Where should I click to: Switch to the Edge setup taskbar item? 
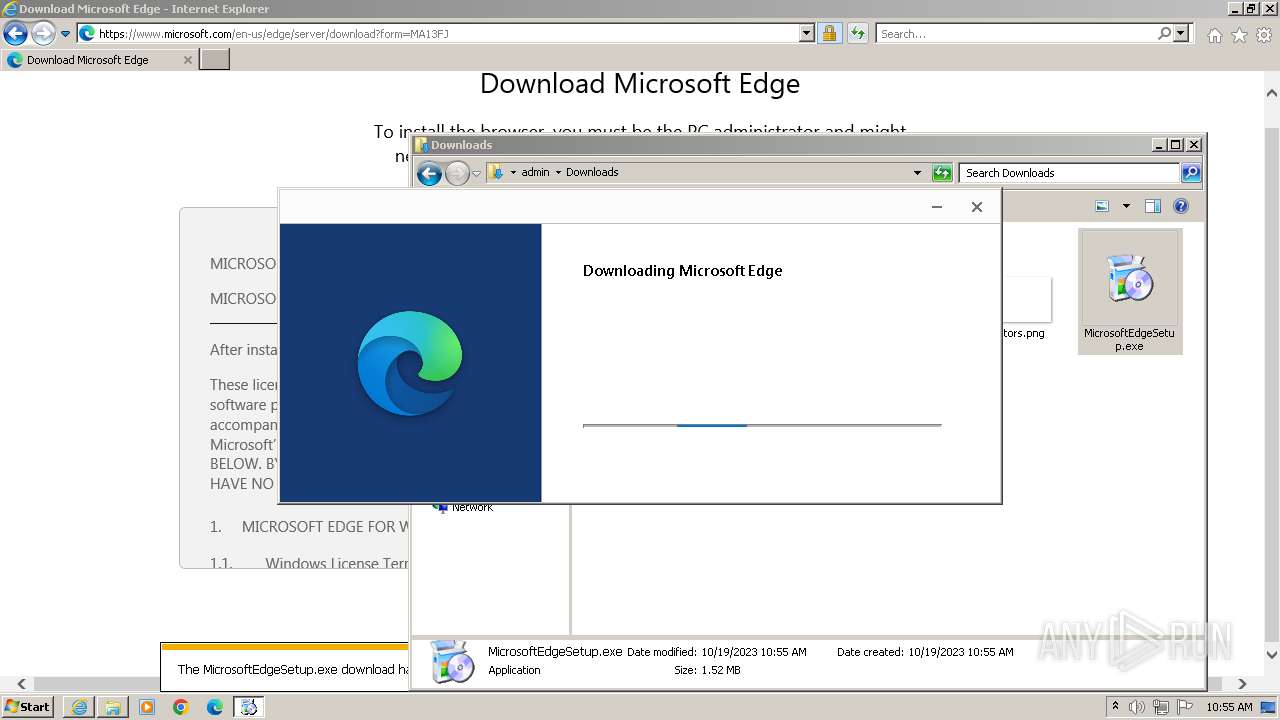point(249,707)
